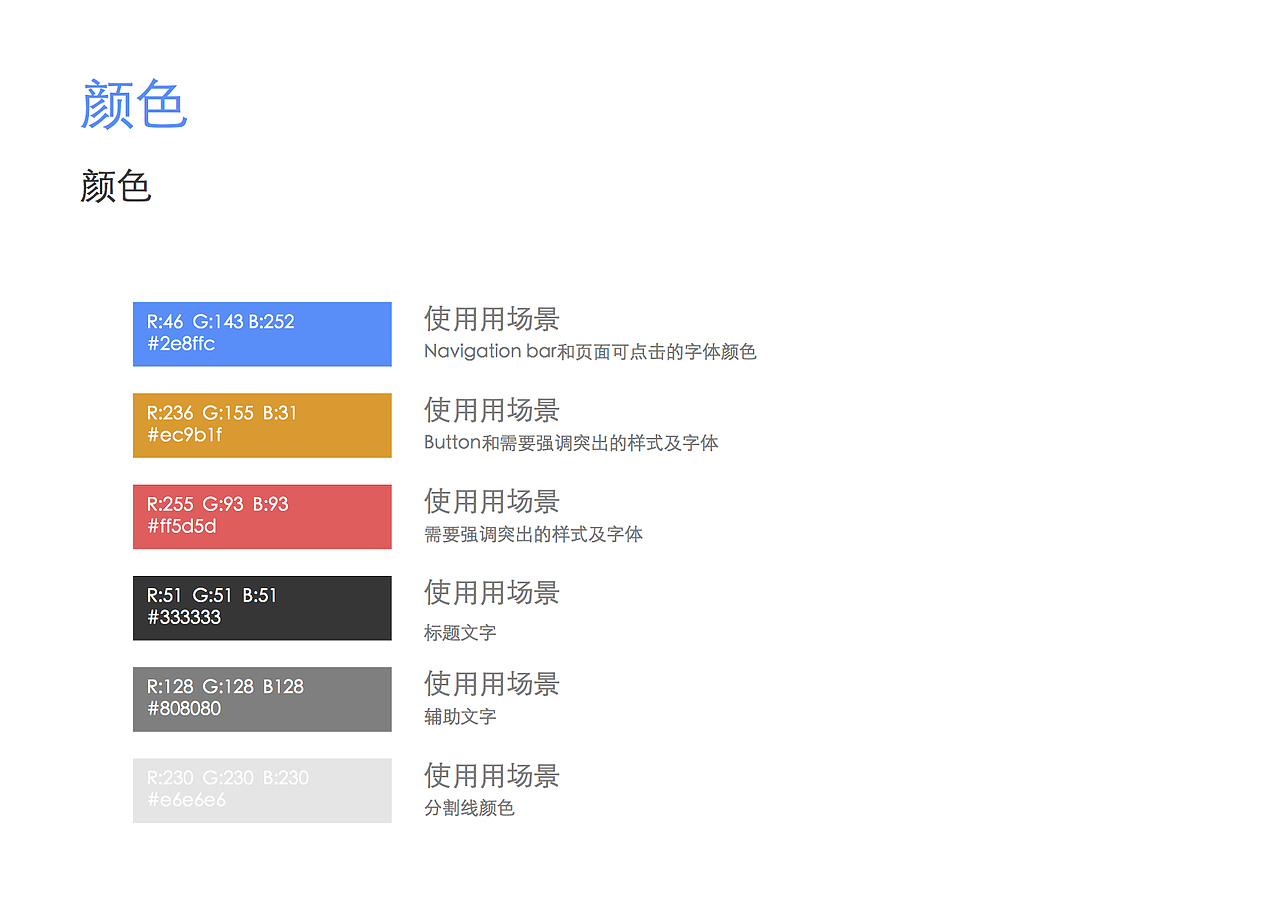1280x905 pixels.
Task: Click the red #ff5d5d color swatch
Action: [262, 516]
